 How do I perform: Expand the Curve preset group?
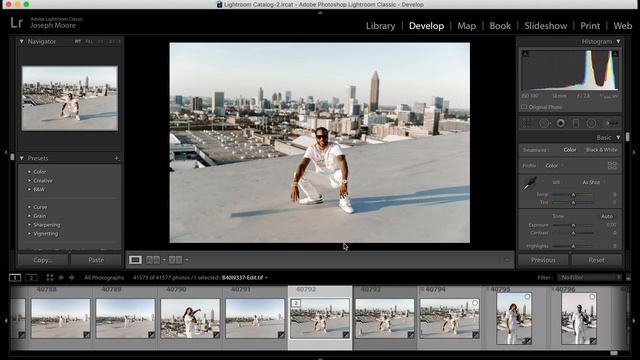(29, 207)
